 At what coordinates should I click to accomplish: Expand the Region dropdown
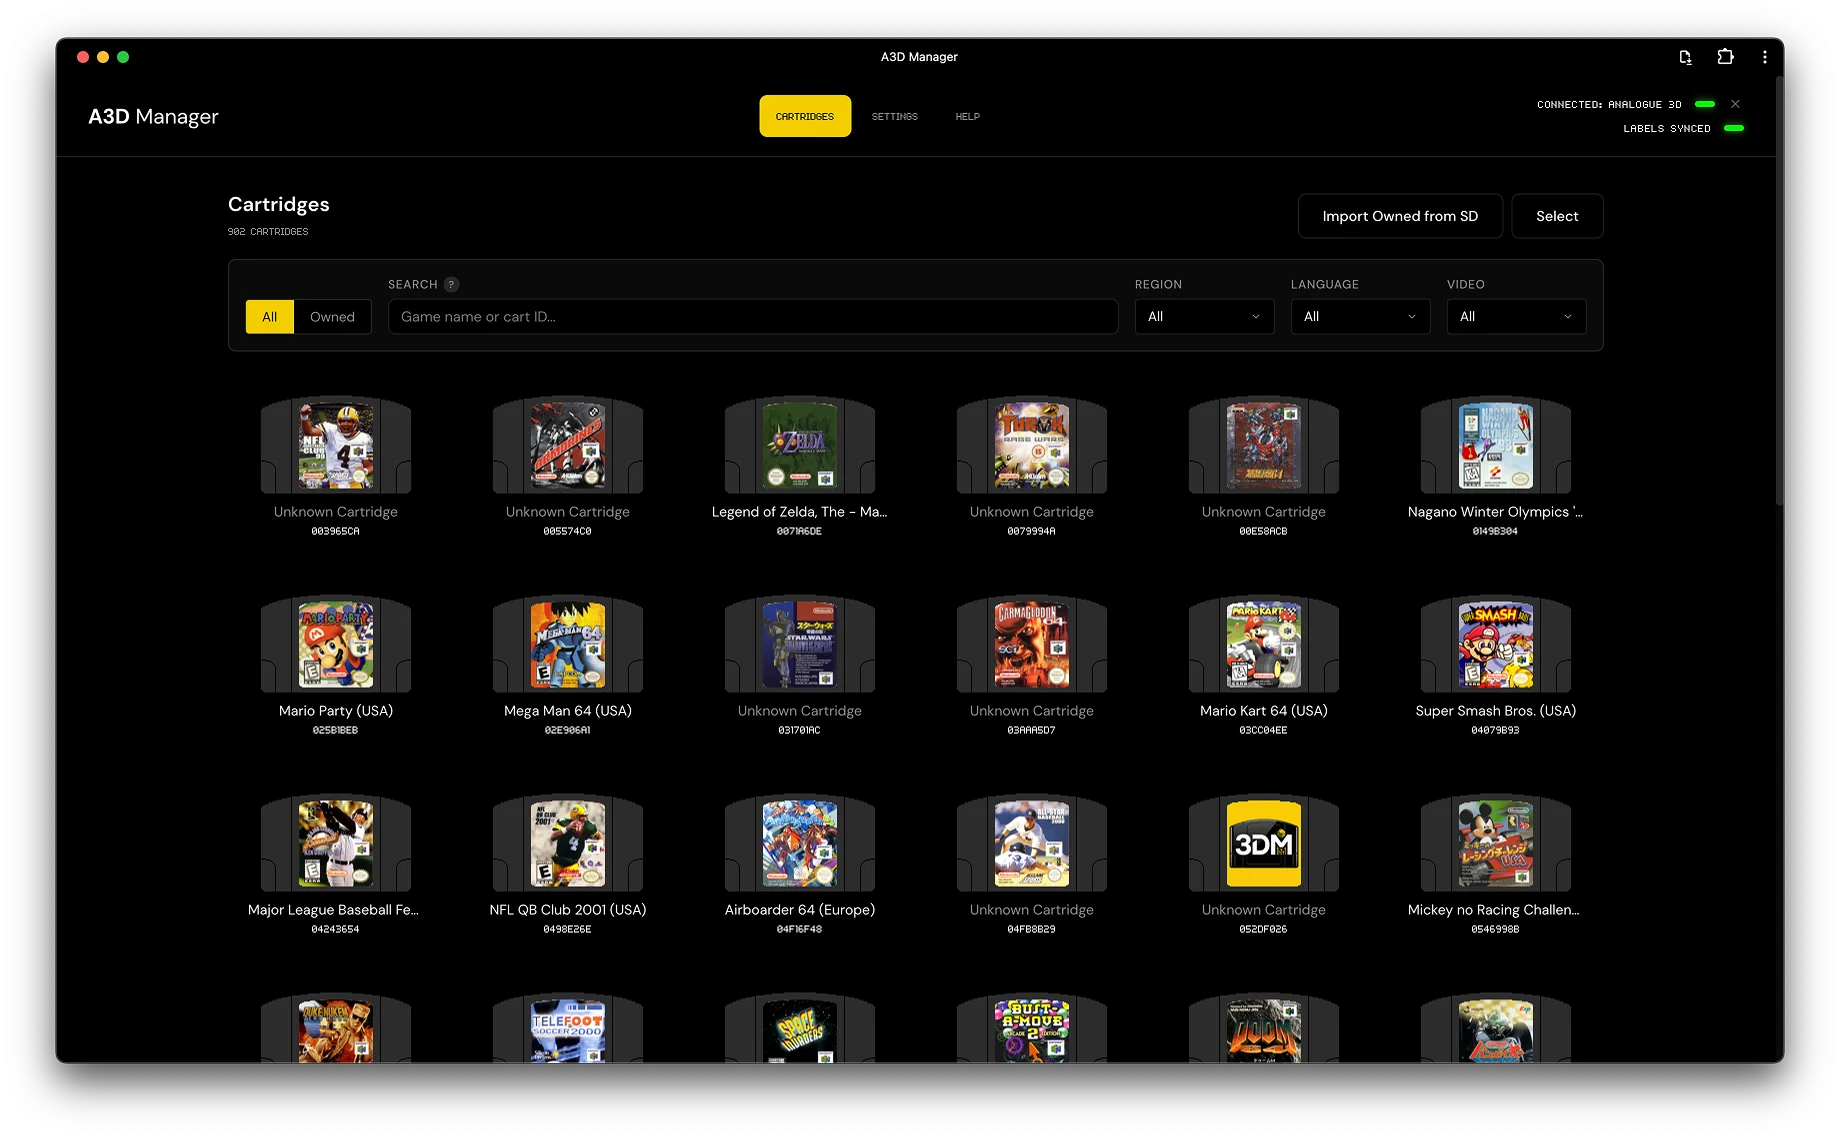pyautogui.click(x=1204, y=317)
